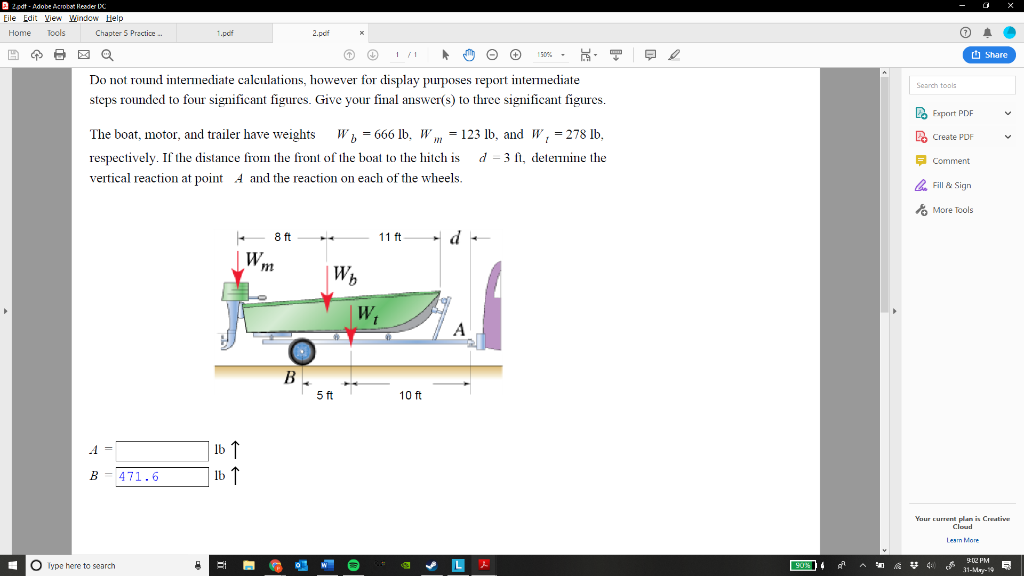This screenshot has width=1024, height=576.
Task: Send the document by email
Action: coord(84,55)
